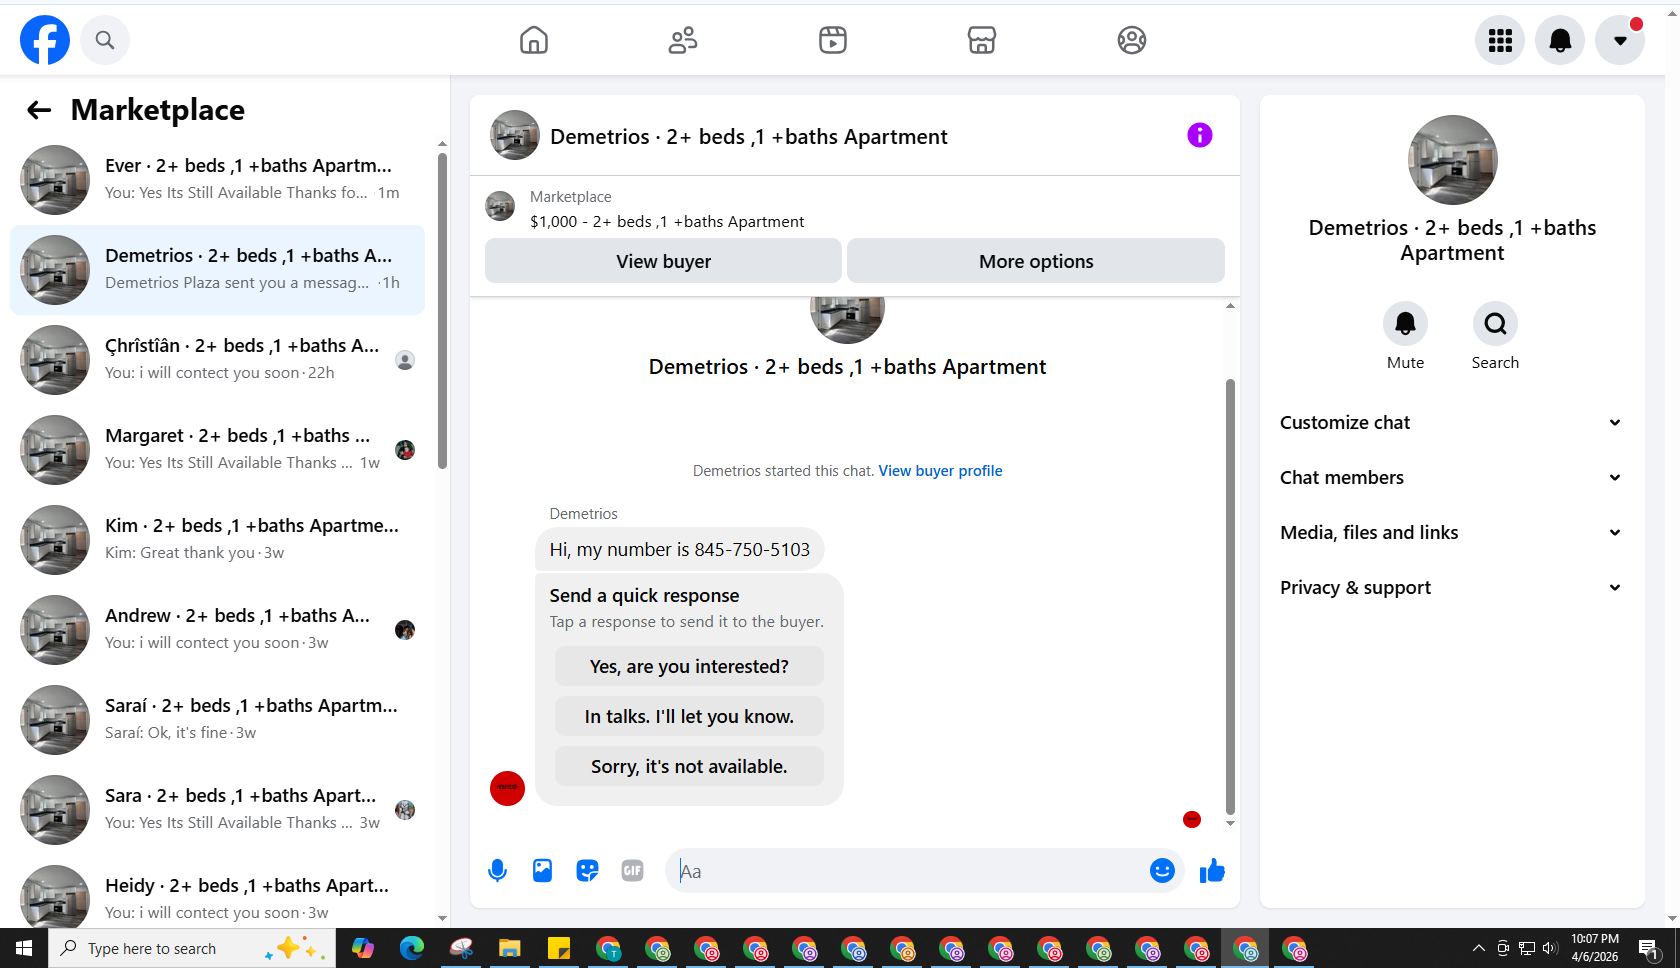Go to the Home feed icon
The width and height of the screenshot is (1680, 968).
tap(534, 40)
